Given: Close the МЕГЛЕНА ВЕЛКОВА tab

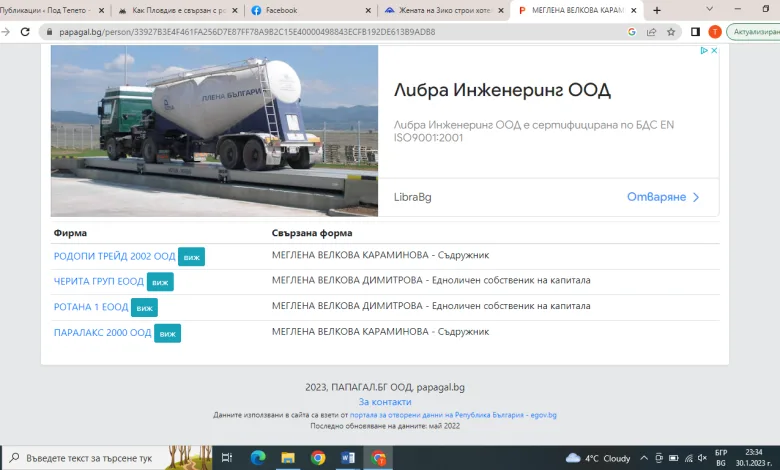Looking at the screenshot, I should 634,10.
